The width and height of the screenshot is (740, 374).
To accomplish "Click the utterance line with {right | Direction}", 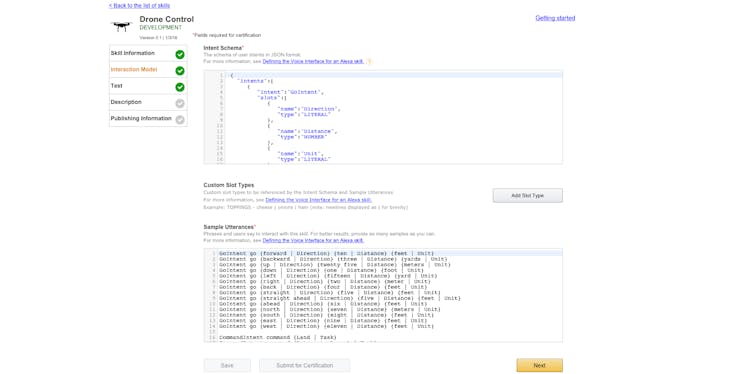I will click(324, 281).
